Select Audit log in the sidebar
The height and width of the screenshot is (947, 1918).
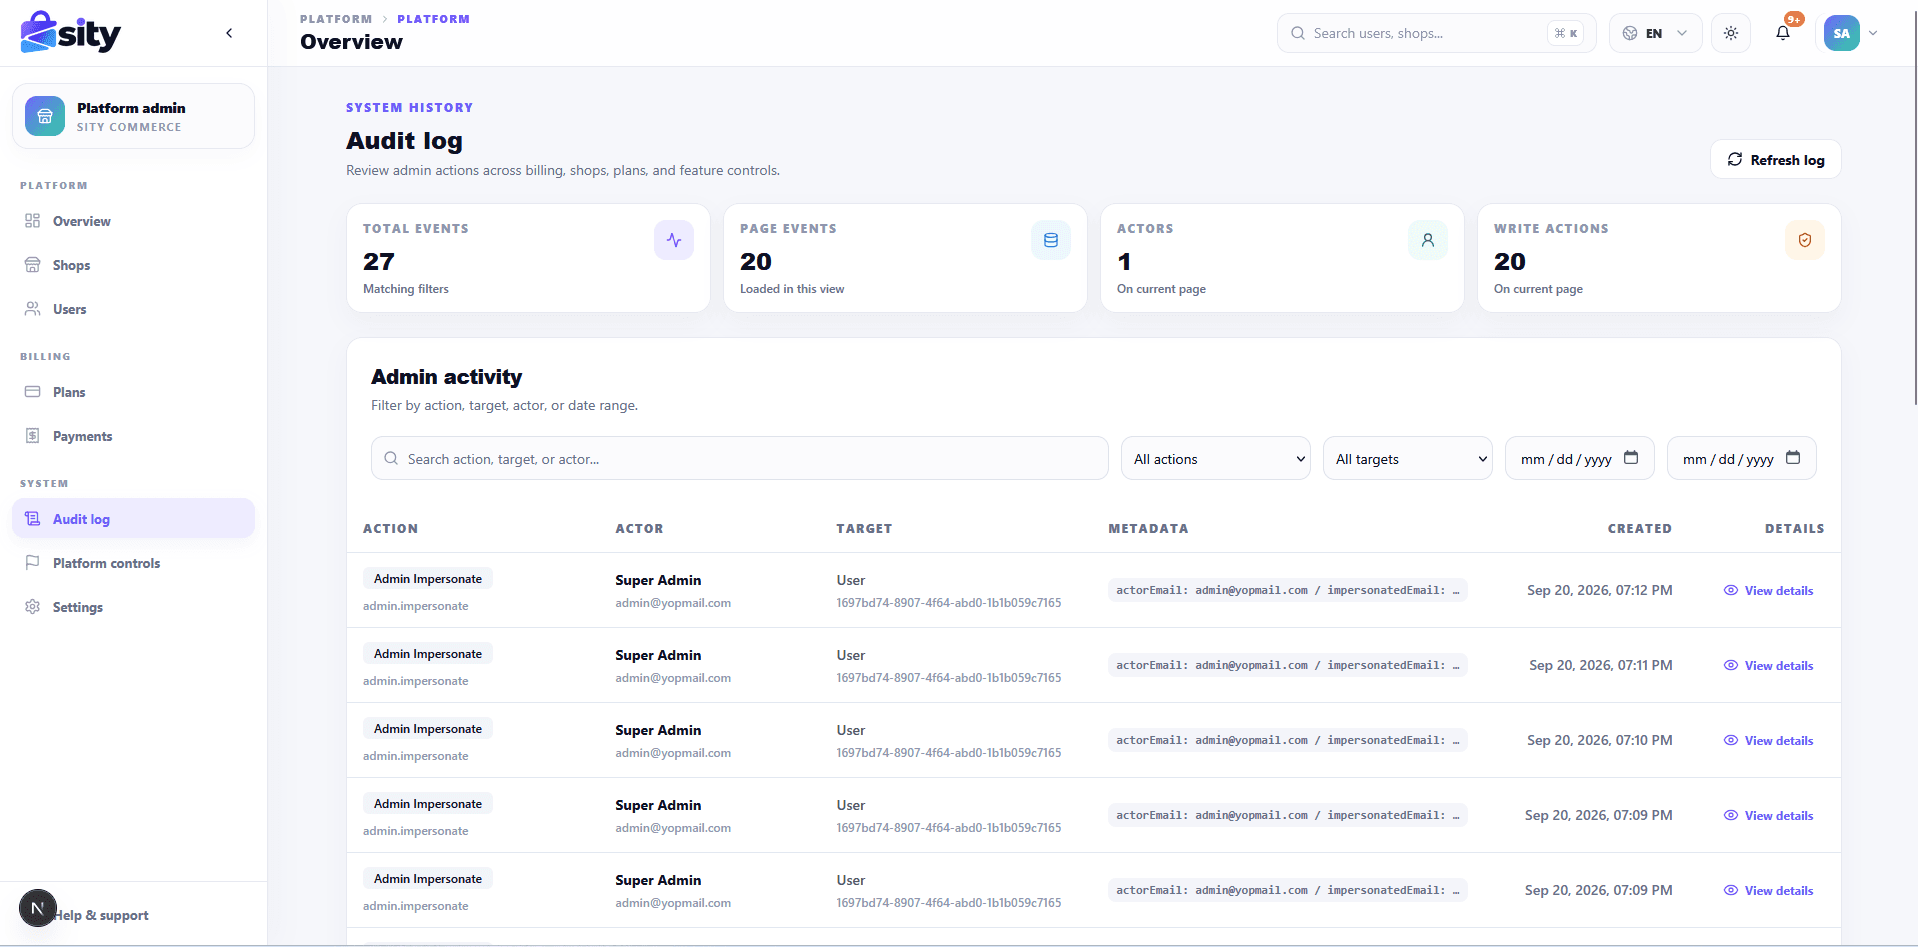(133, 519)
